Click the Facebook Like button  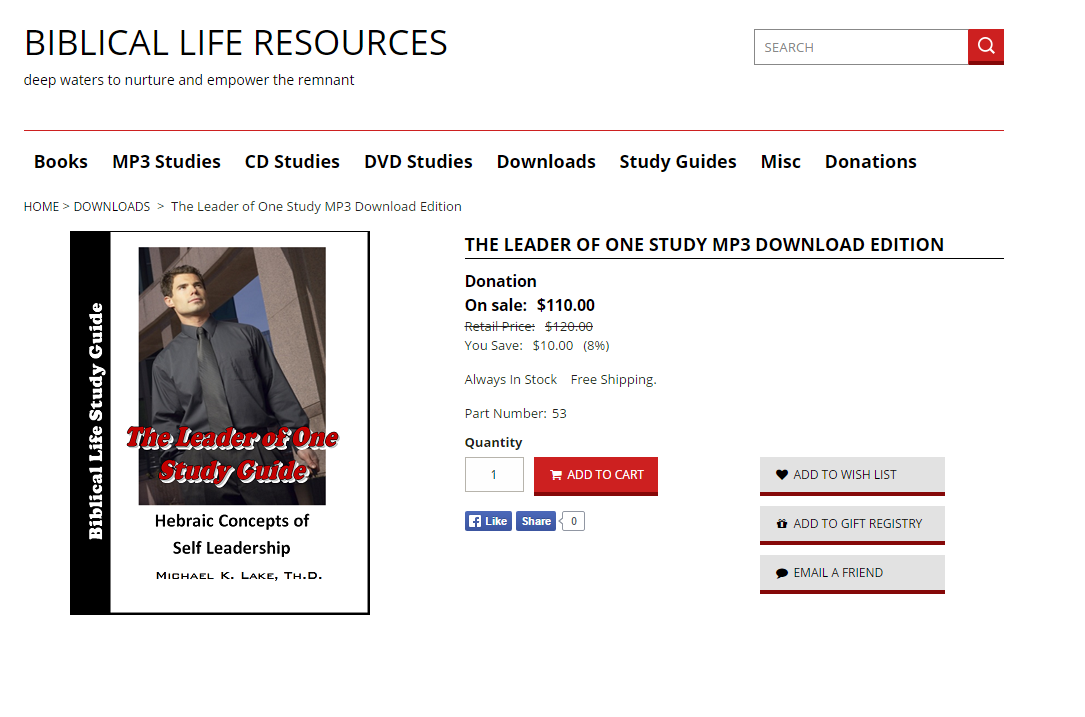tap(488, 521)
